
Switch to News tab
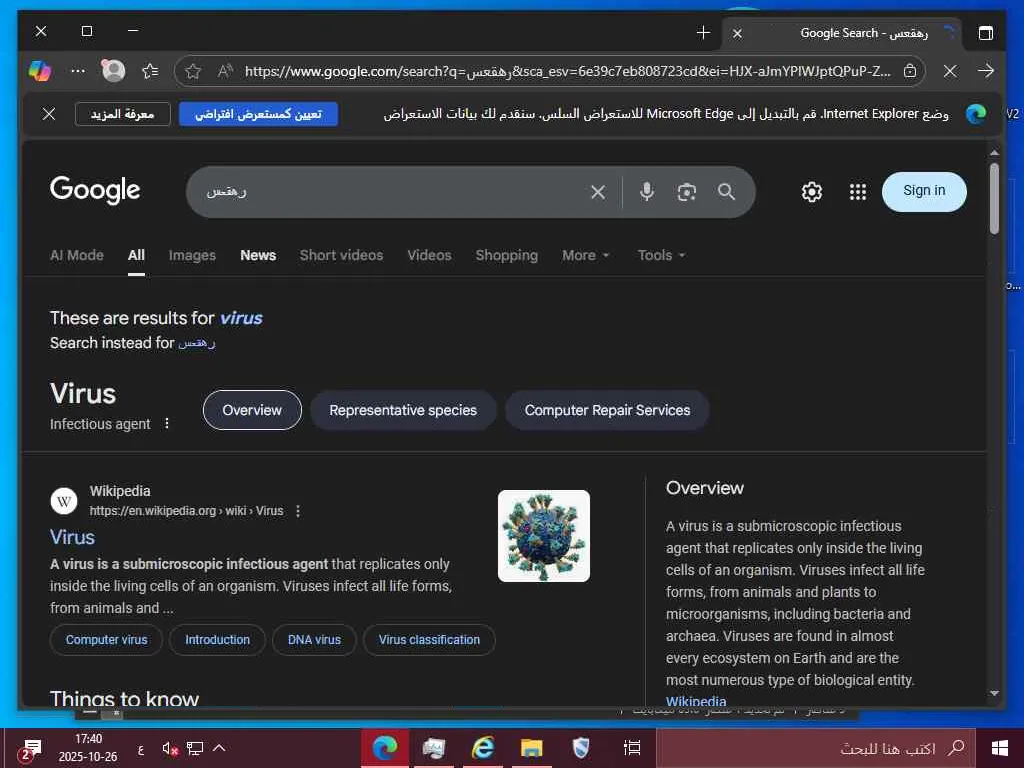pyautogui.click(x=258, y=255)
